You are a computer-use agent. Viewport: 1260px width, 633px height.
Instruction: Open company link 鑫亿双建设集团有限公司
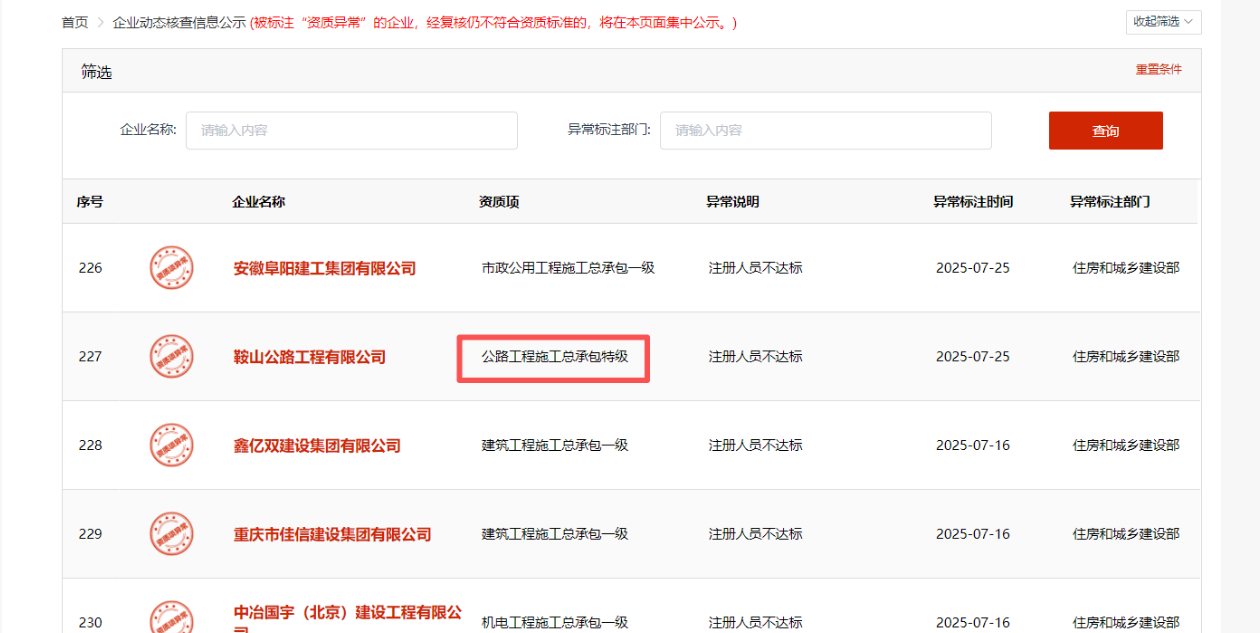(x=316, y=446)
